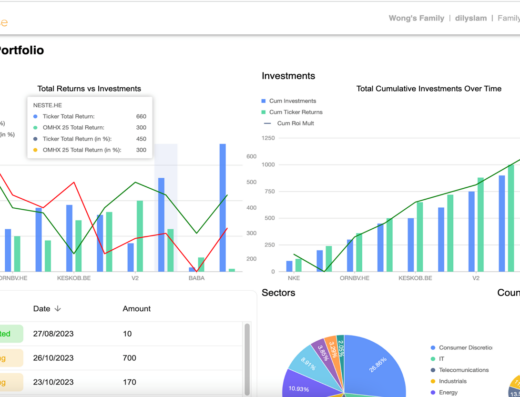Toggle Industrials sector legend item
Viewport: 520px width, 397px height.
coord(449,381)
